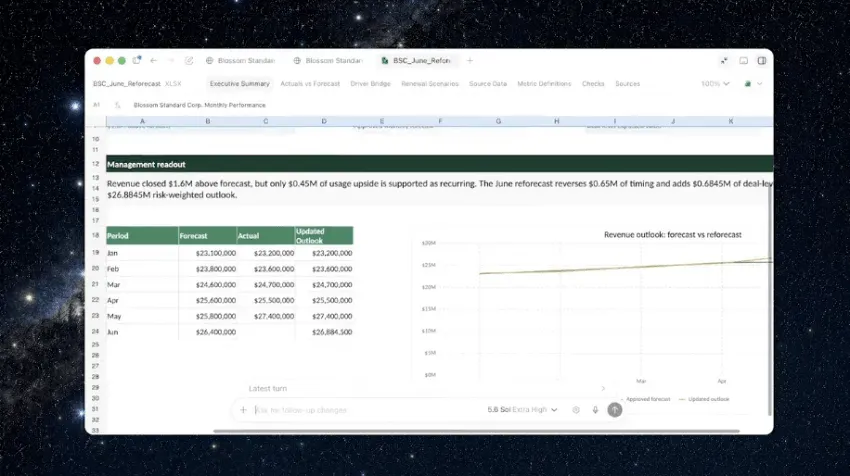850x476 pixels.
Task: Select row 12 header
Action: coord(95,164)
